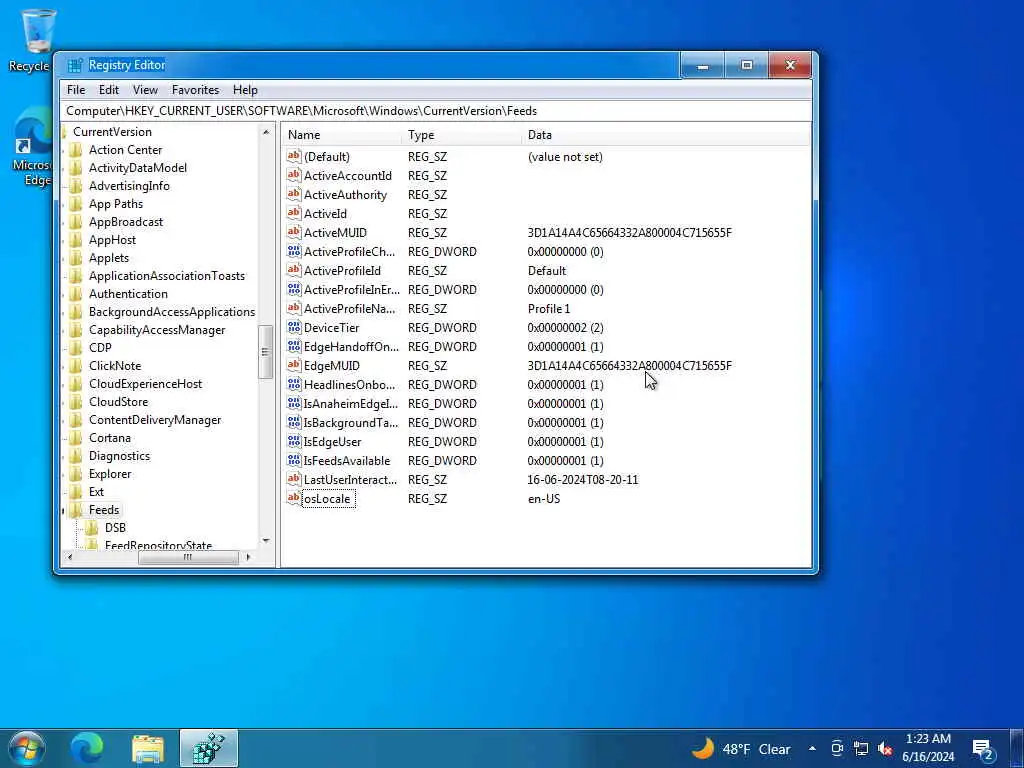Screen dimensions: 1024x768
Task: Open the View menu
Action: tap(146, 90)
